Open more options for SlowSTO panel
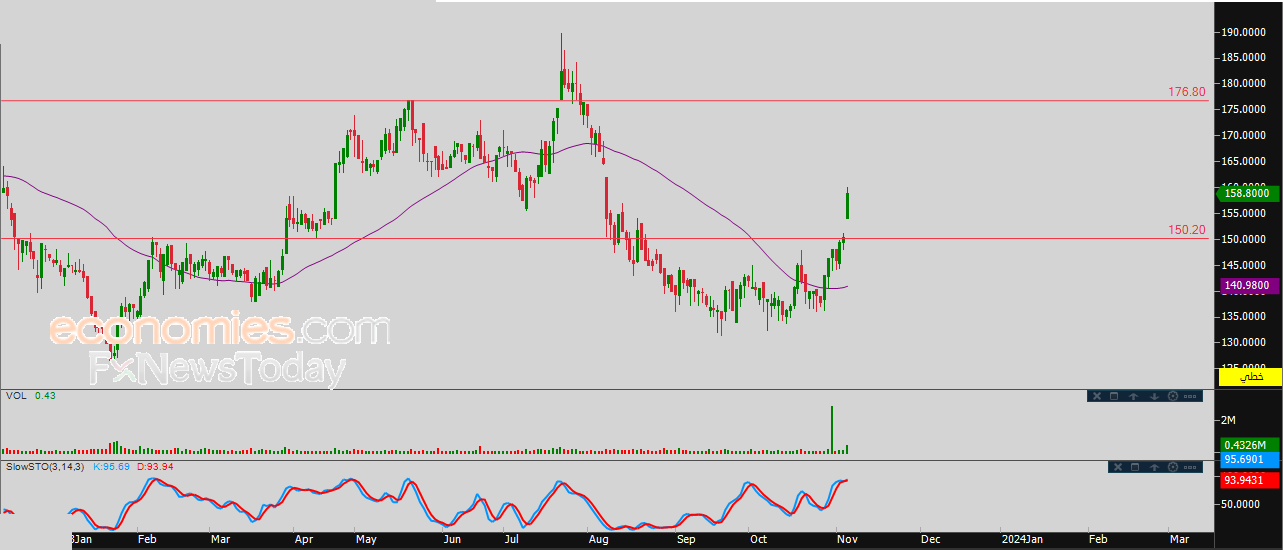Viewport: 1283px width, 550px height. [1190, 467]
